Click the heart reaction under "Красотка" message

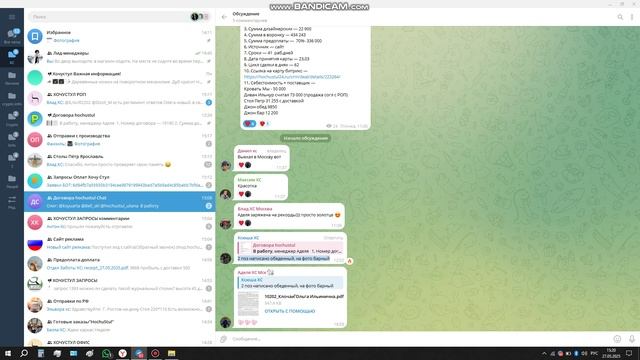(x=241, y=194)
